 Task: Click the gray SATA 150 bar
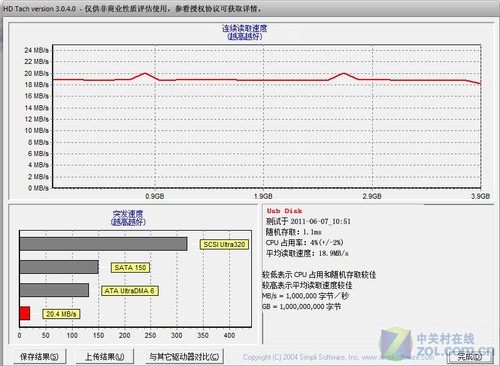click(59, 267)
